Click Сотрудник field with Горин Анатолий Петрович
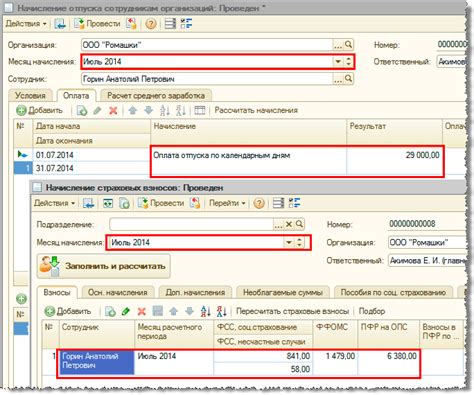 click(207, 79)
